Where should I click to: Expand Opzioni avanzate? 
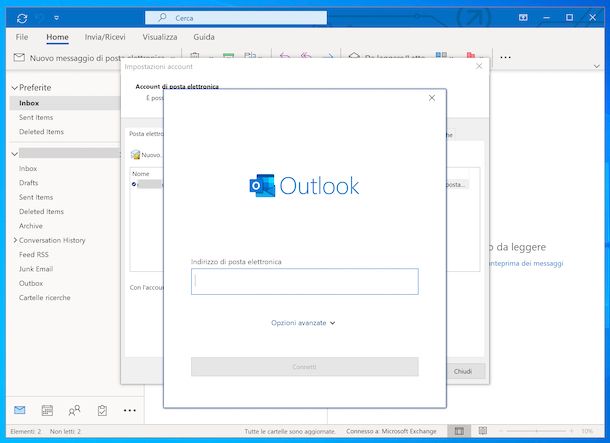click(303, 323)
